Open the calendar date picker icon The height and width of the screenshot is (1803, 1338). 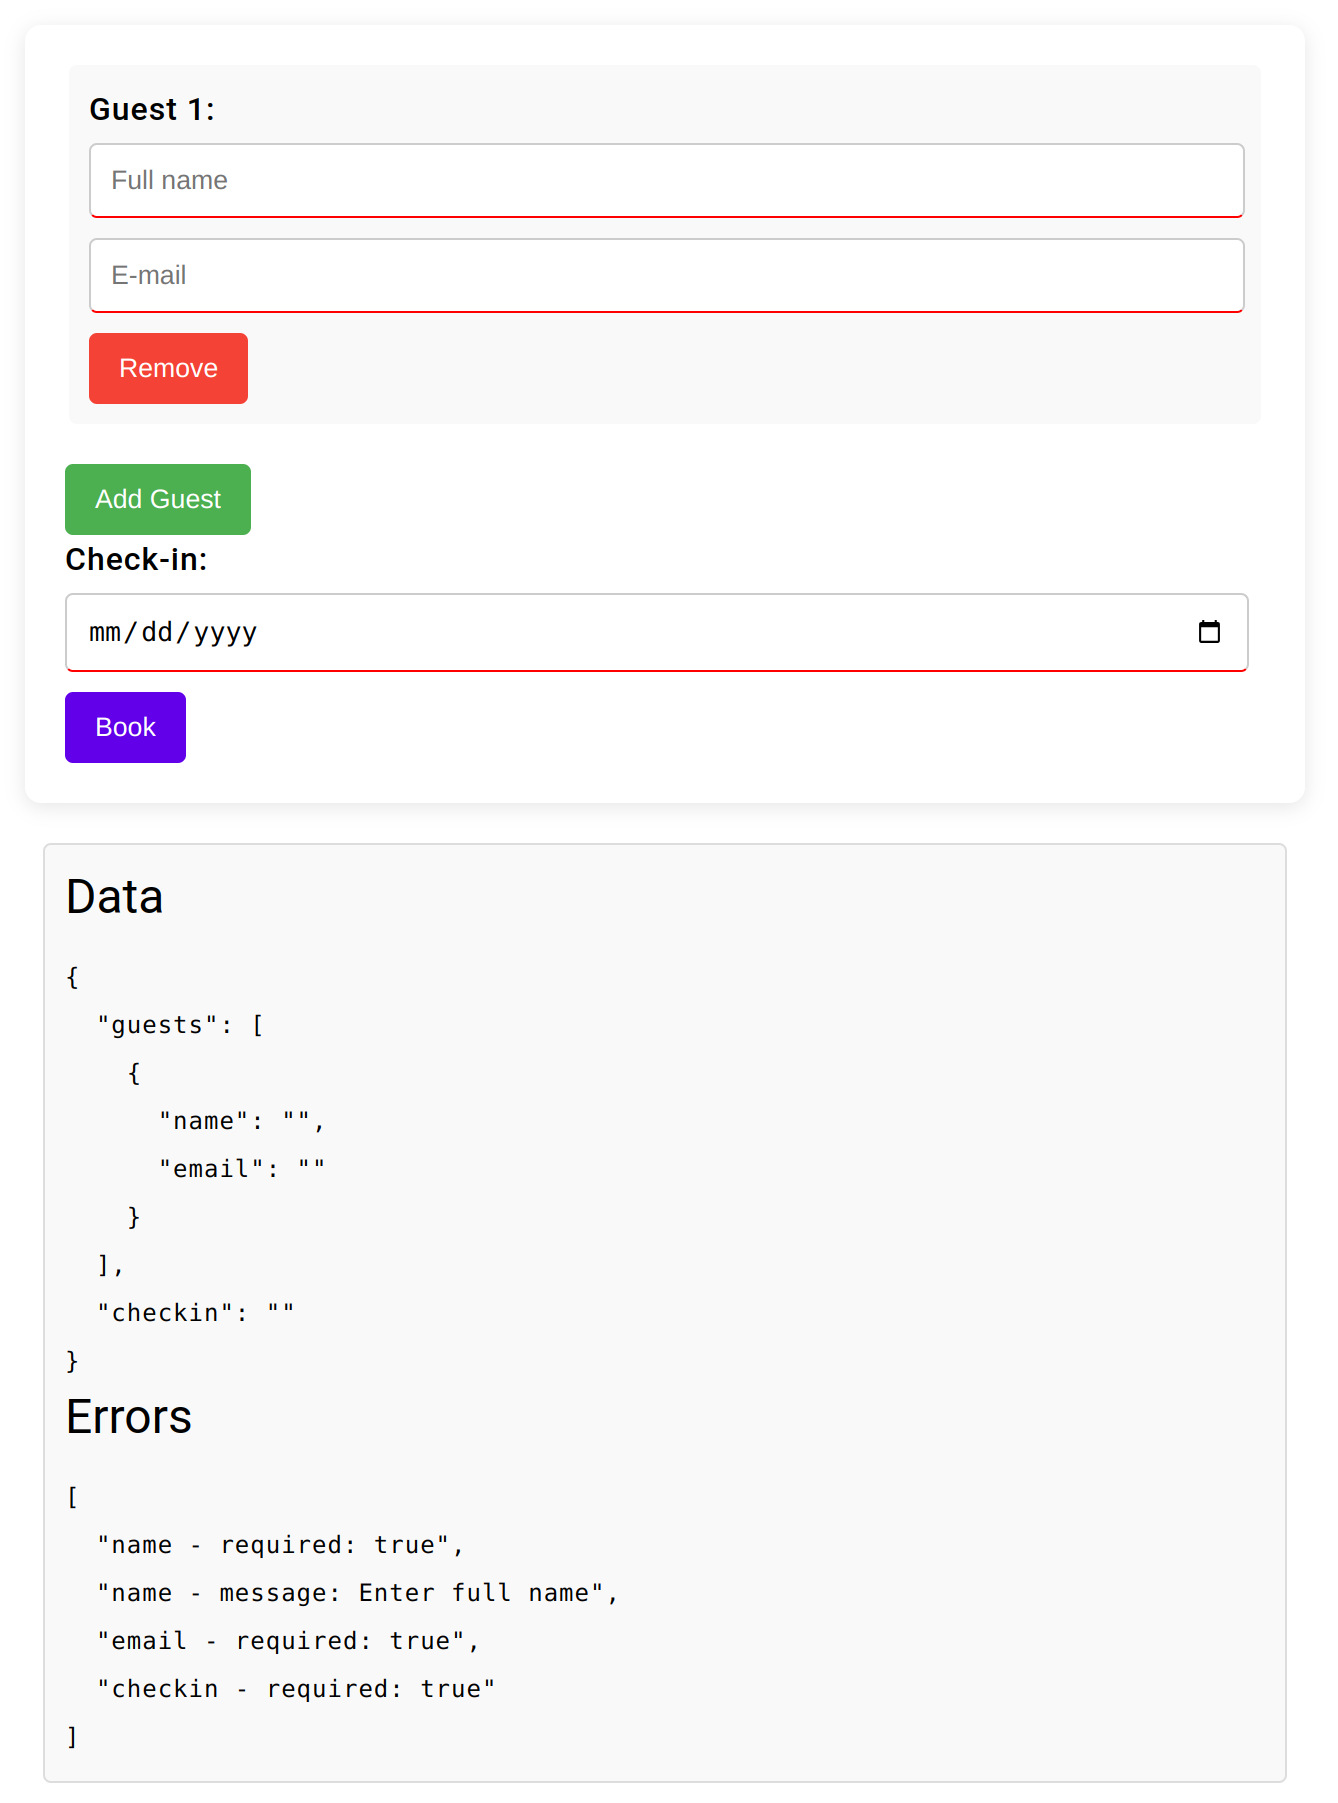pos(1208,632)
